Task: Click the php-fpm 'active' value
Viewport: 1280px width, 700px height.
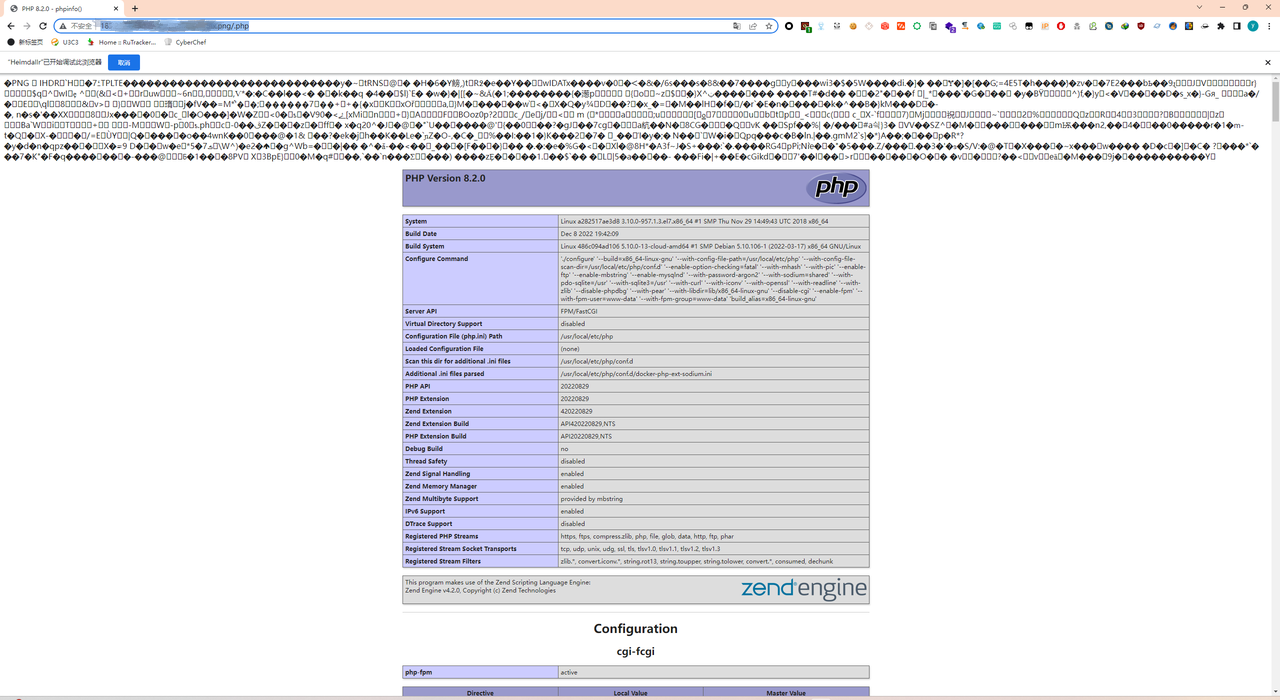Action: coord(570,672)
